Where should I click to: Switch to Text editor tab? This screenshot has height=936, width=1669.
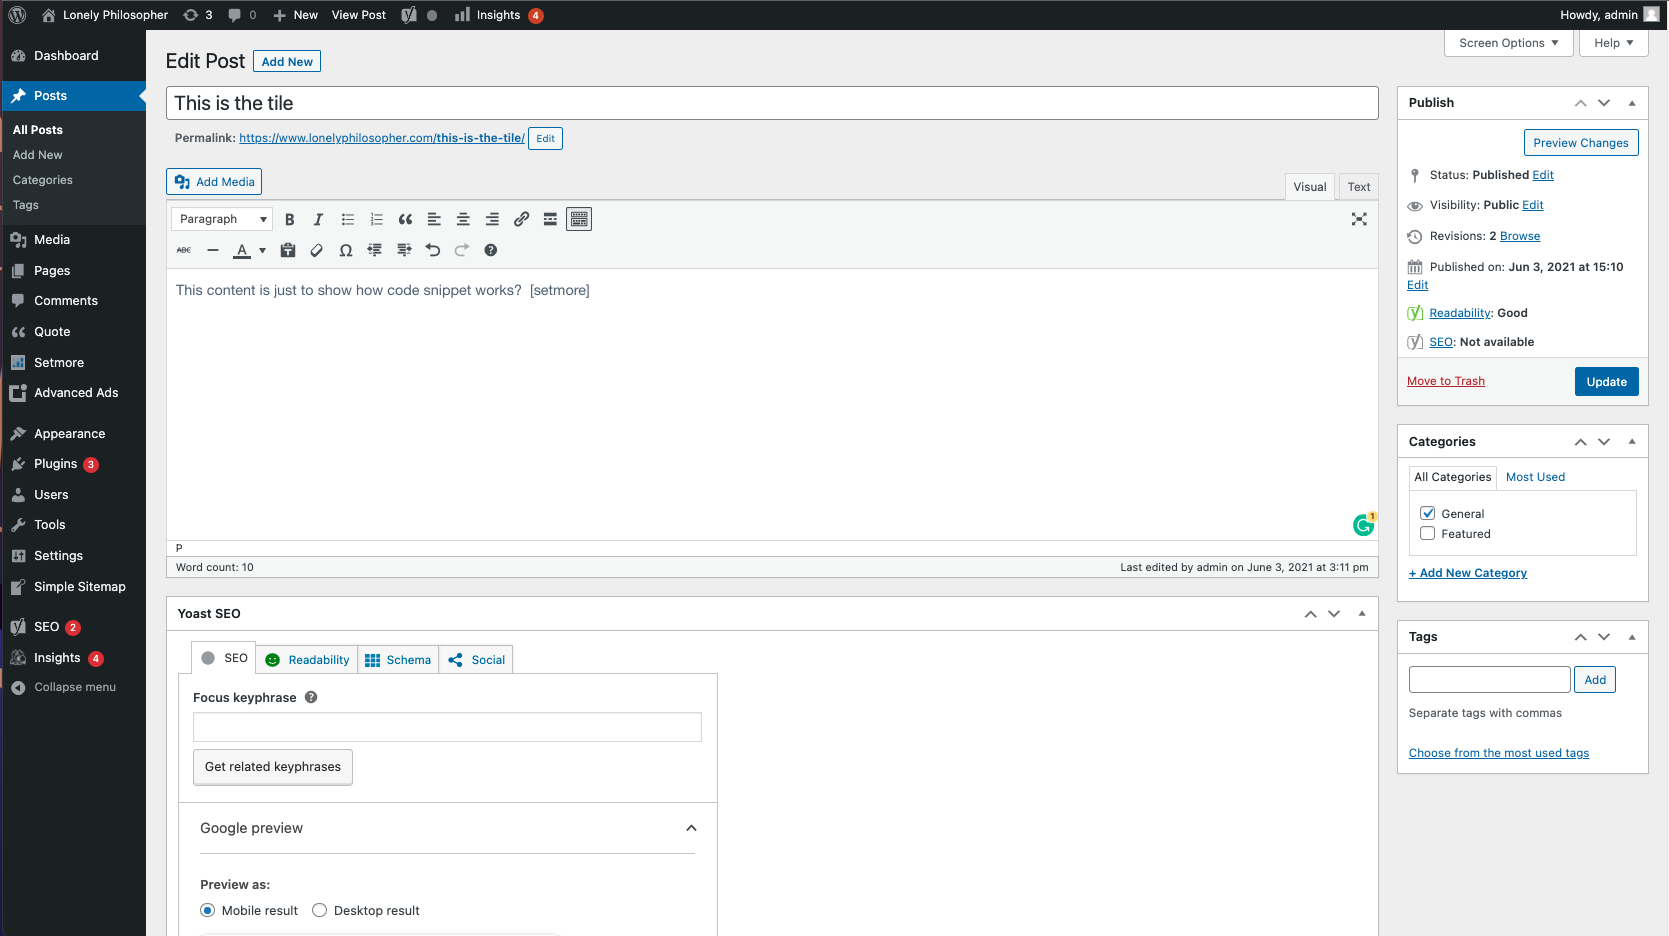pyautogui.click(x=1359, y=187)
